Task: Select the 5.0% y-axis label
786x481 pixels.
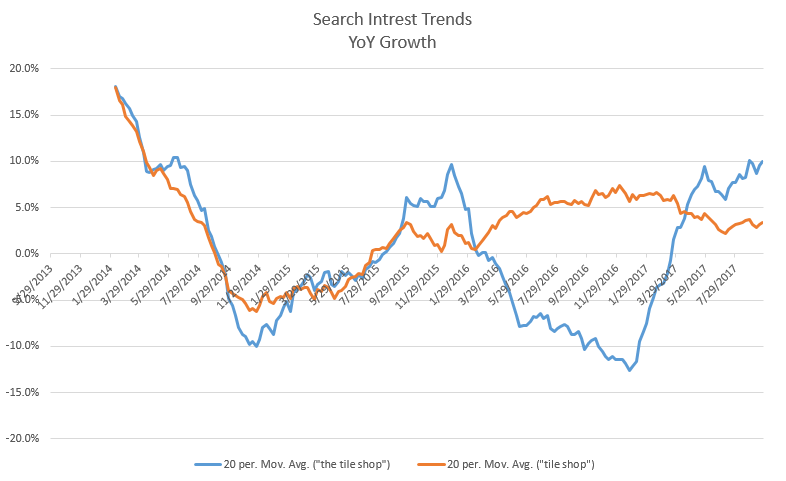Action: coord(26,207)
